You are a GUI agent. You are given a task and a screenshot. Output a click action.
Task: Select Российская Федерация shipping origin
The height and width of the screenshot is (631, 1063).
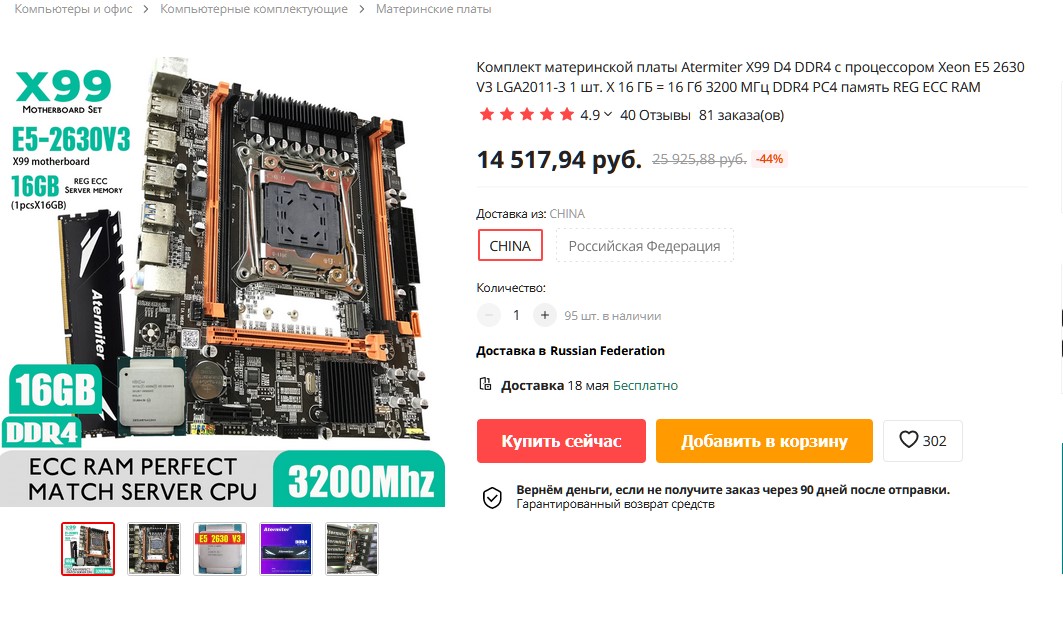644,245
